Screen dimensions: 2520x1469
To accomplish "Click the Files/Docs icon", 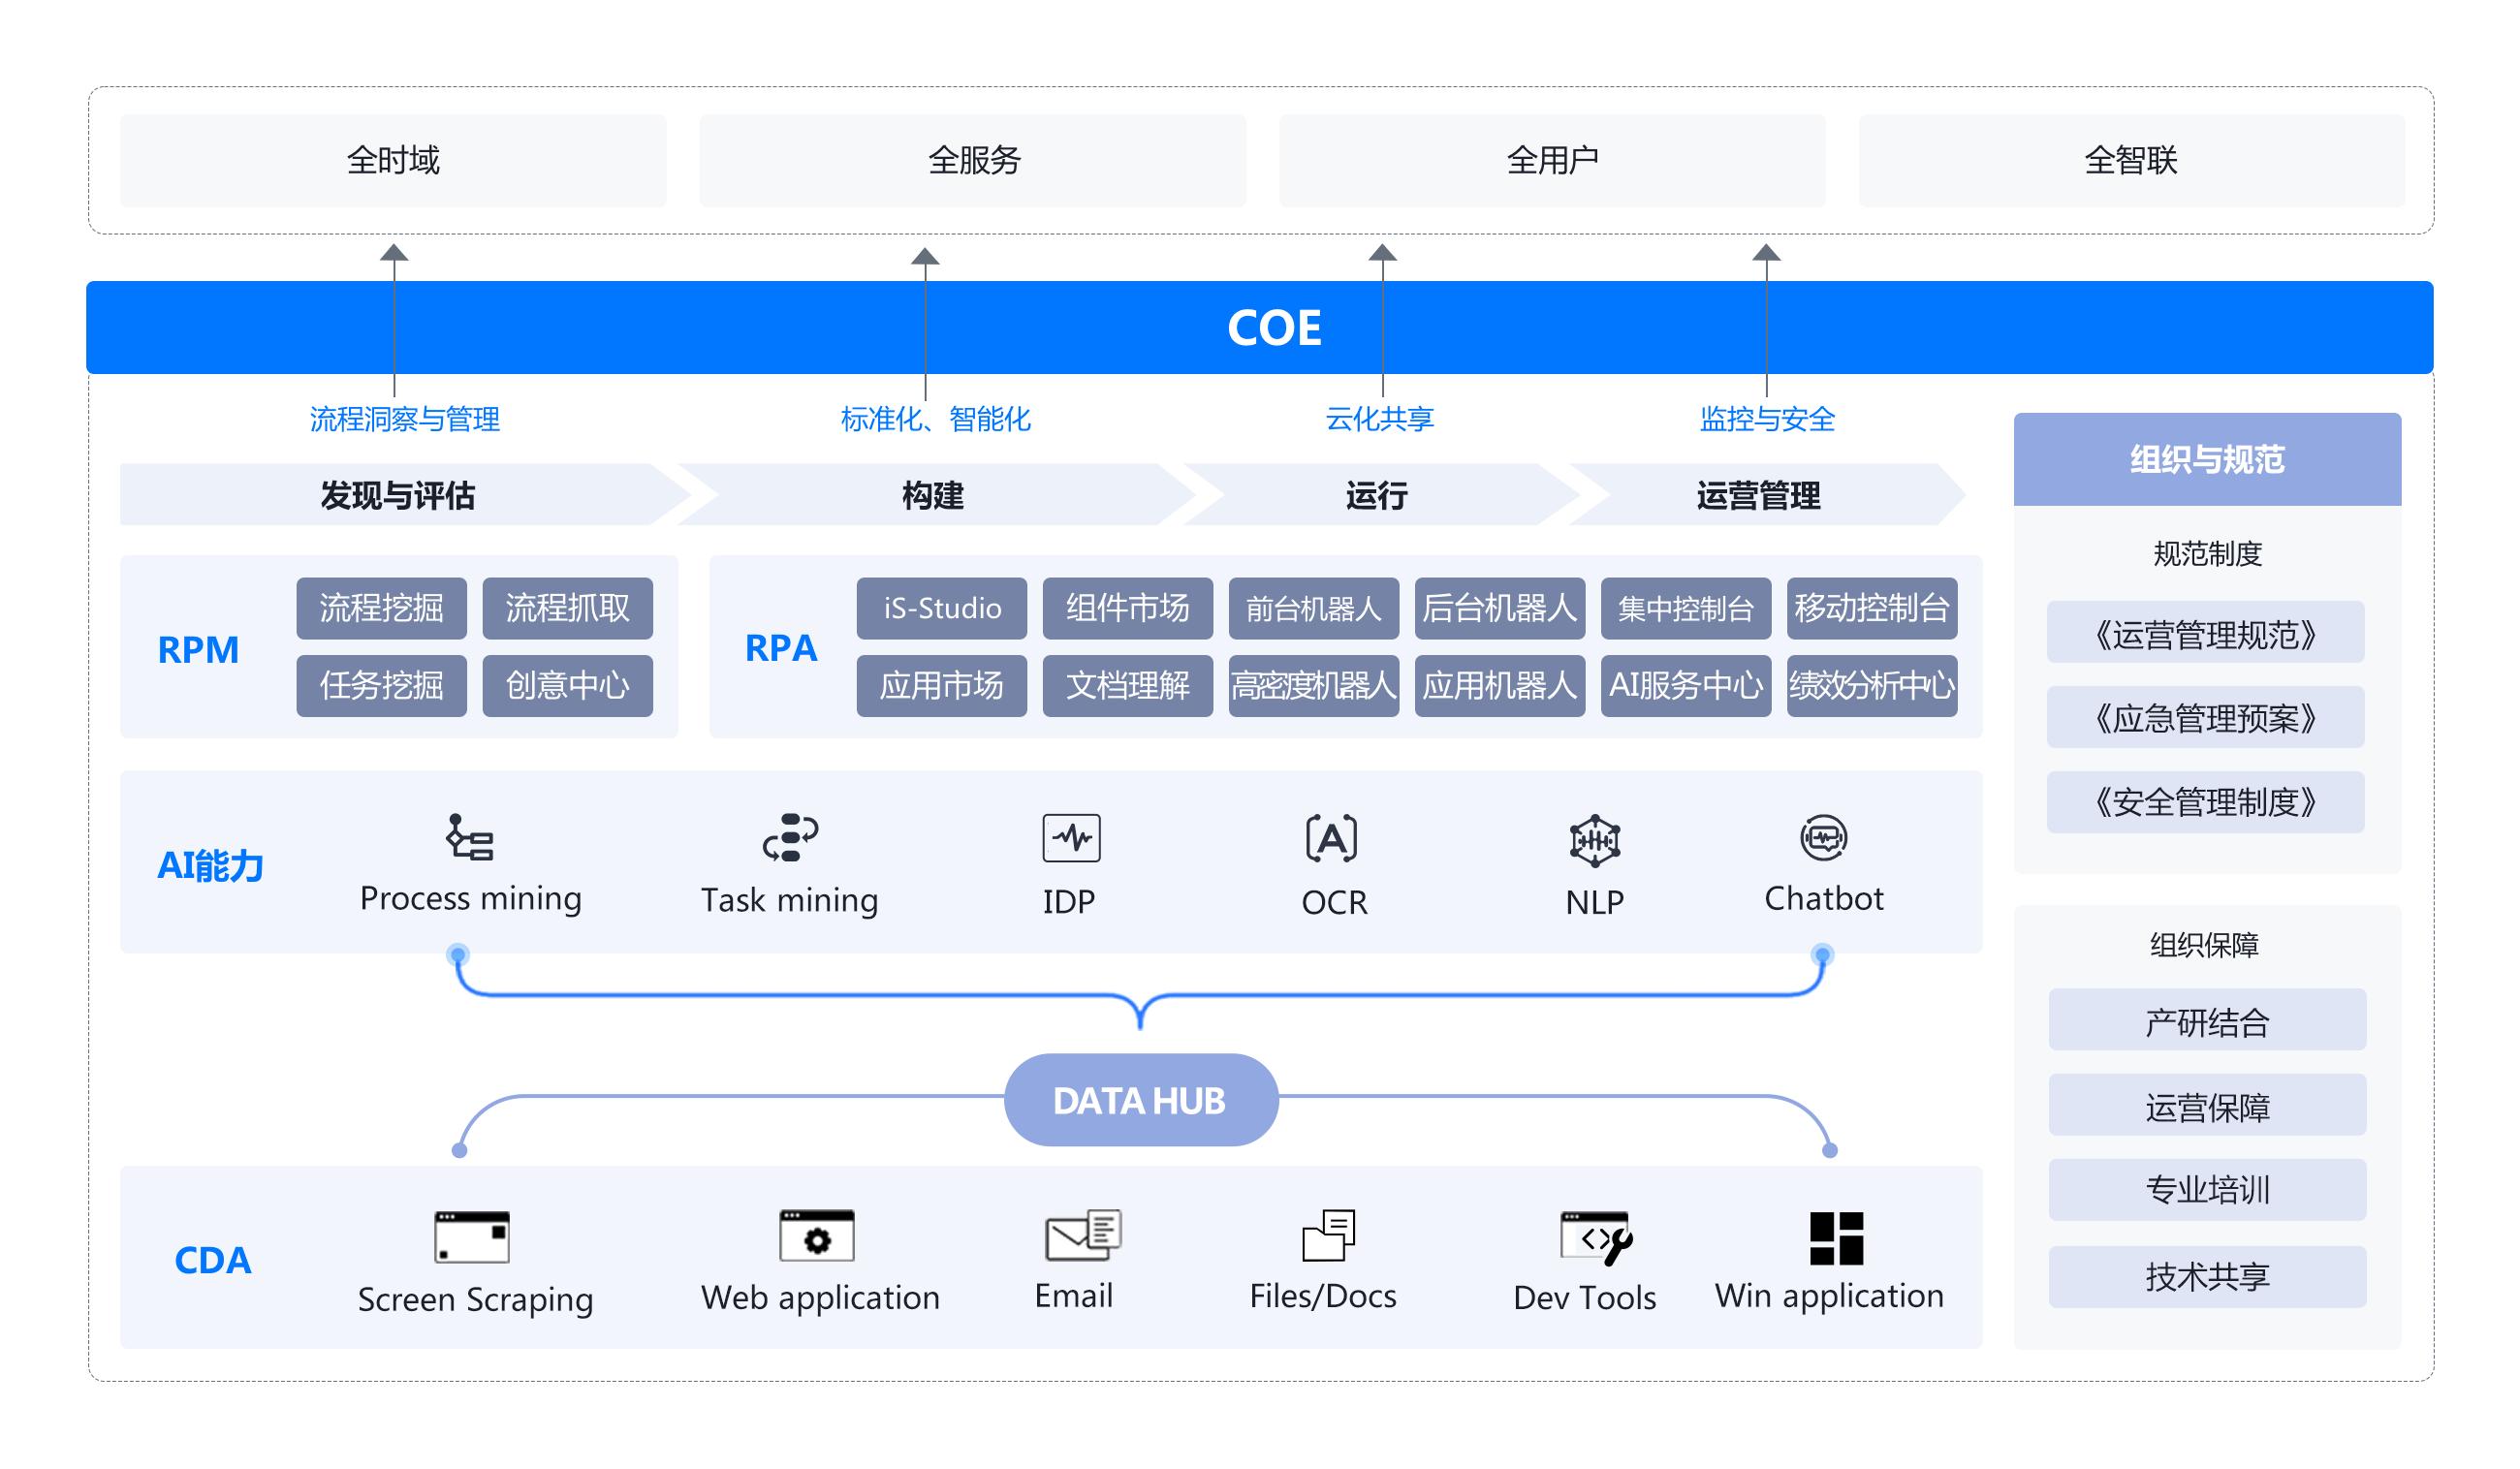I will pyautogui.click(x=1328, y=1235).
